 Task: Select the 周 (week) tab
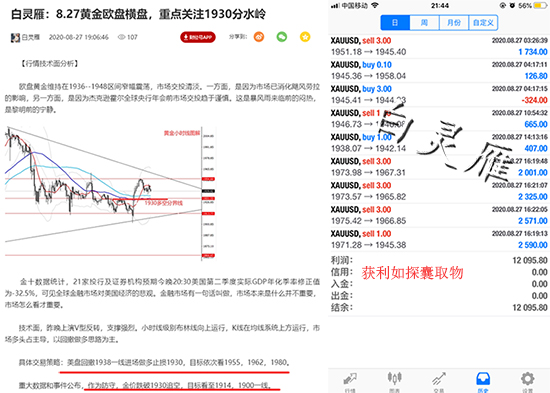point(424,23)
